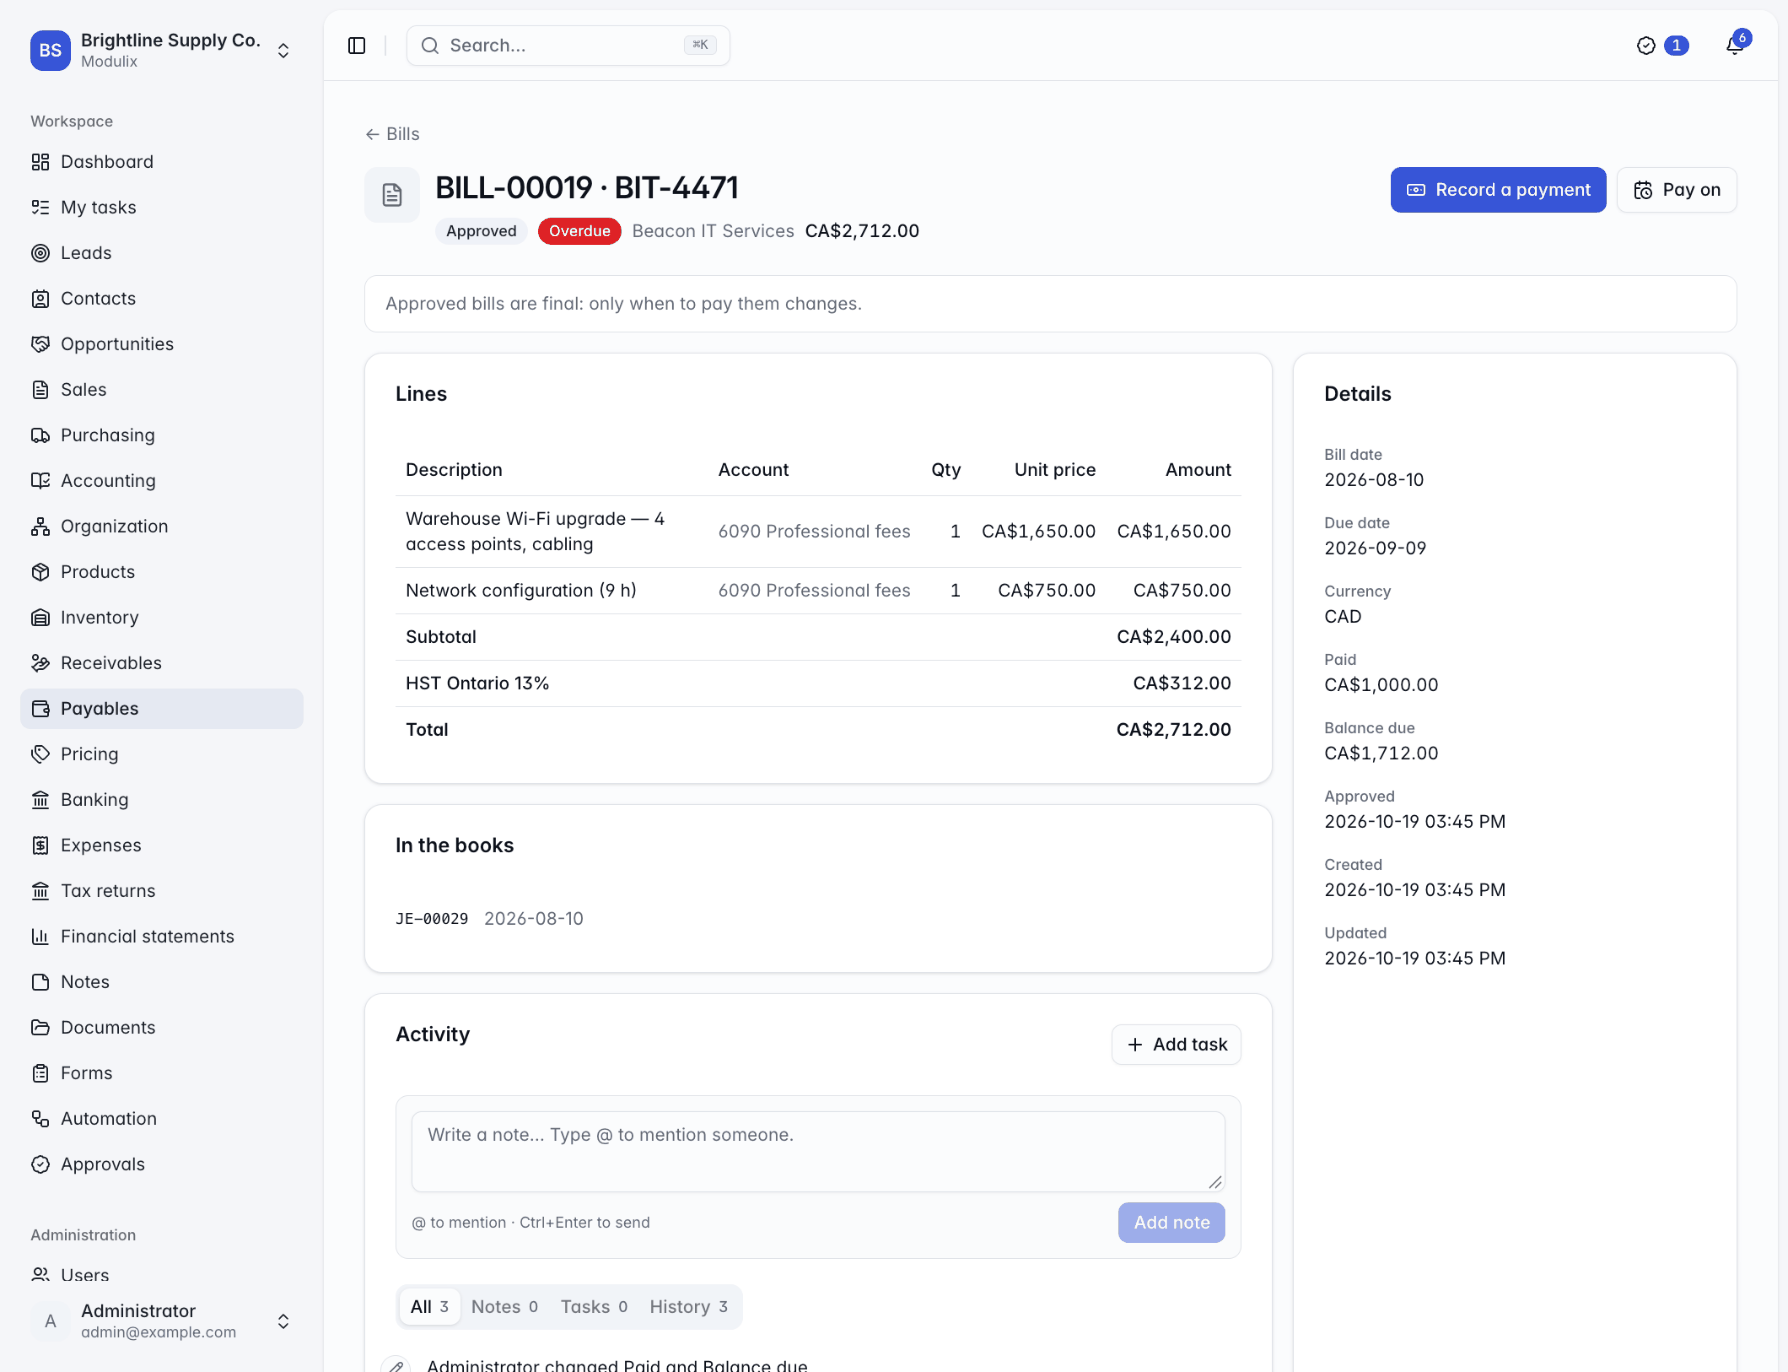Click the Add task button
The height and width of the screenshot is (1372, 1788).
(1176, 1045)
